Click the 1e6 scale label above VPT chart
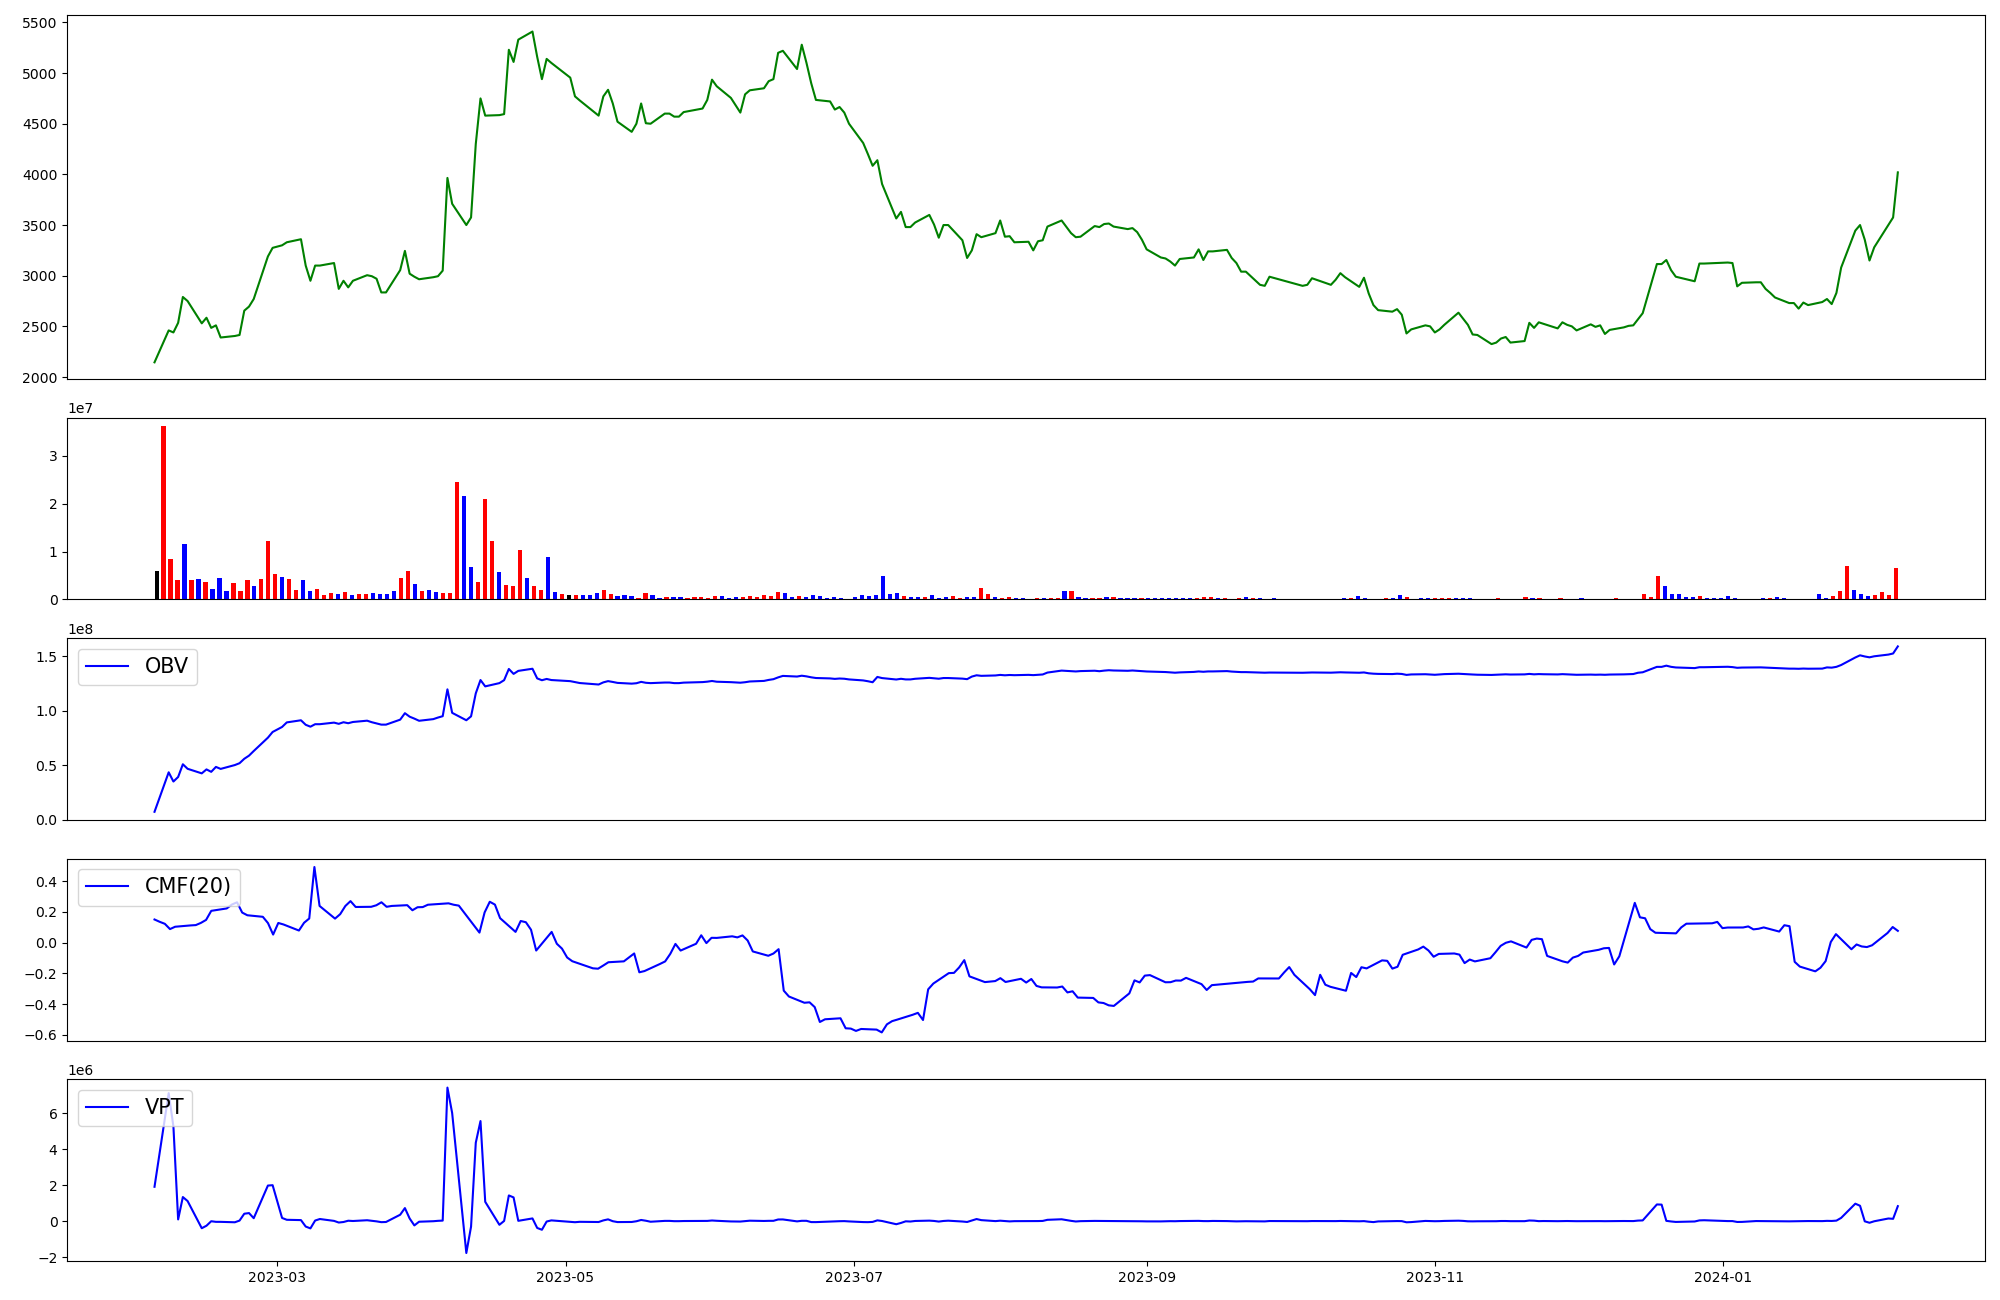Viewport: 2000px width, 1300px height. point(81,1070)
